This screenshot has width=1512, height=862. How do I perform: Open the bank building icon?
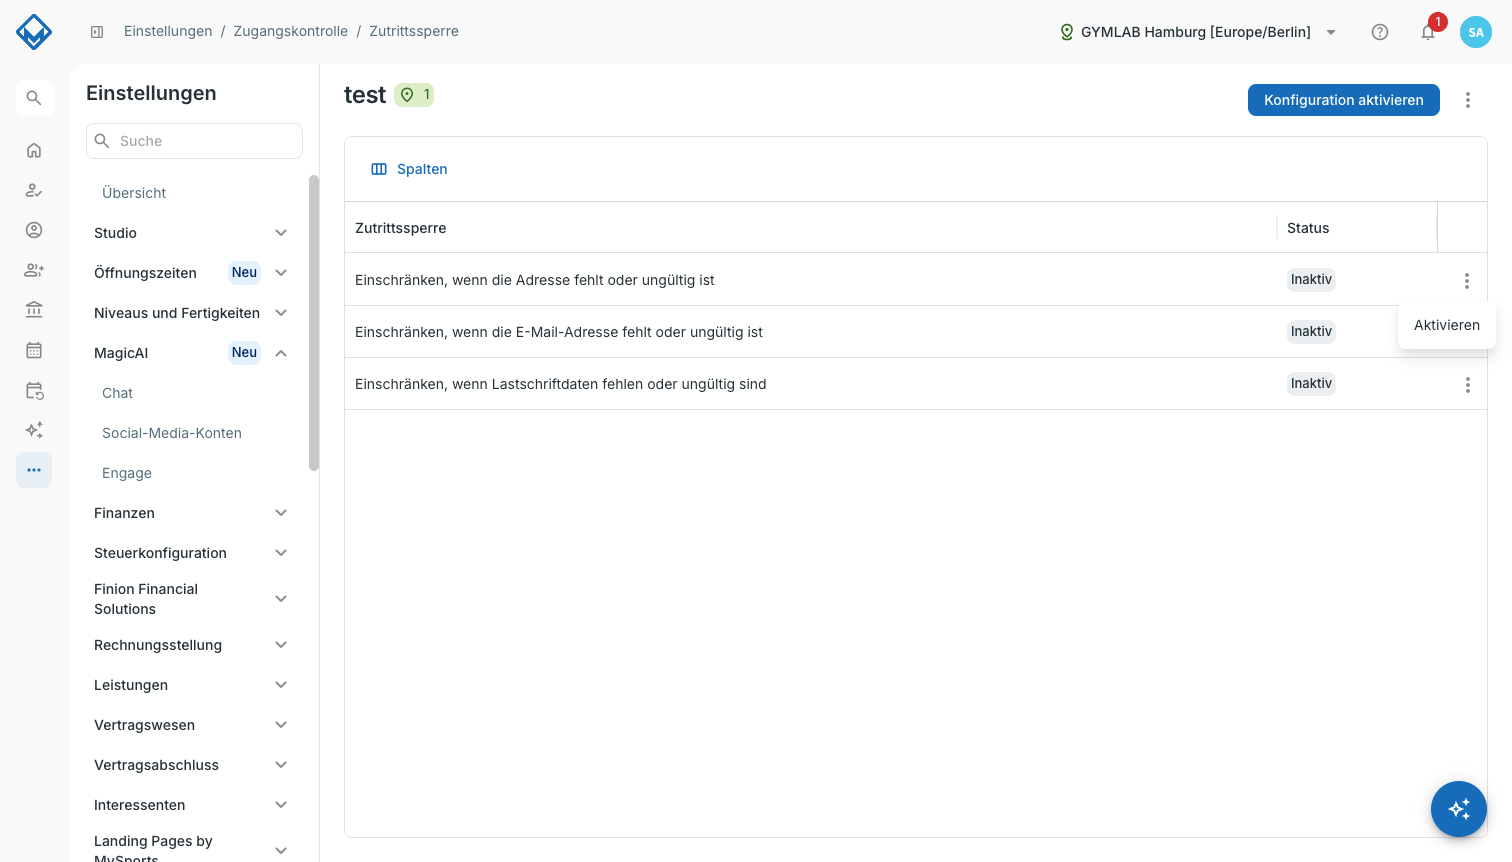click(x=34, y=310)
